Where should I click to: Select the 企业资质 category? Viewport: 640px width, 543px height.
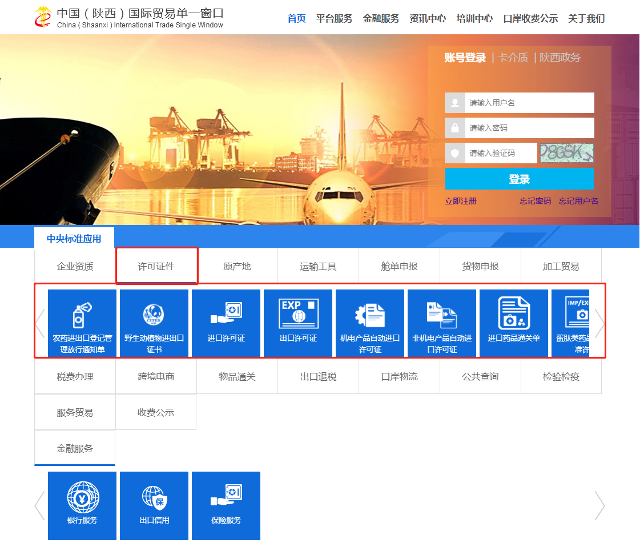pos(75,266)
